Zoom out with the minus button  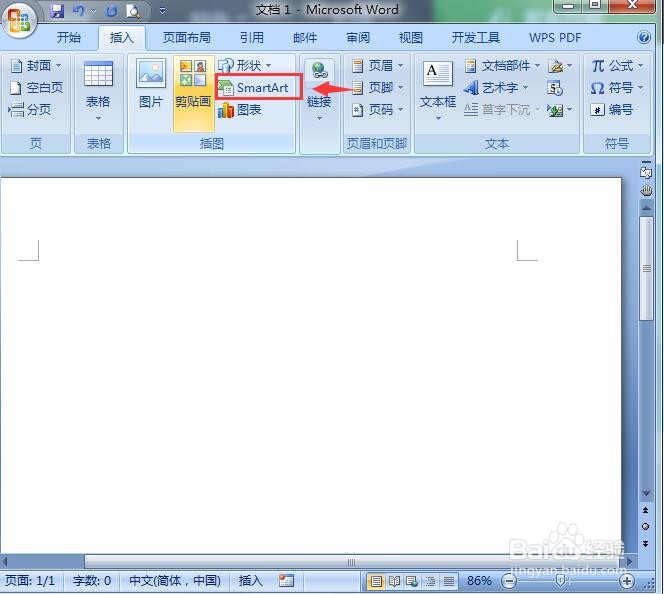(509, 581)
